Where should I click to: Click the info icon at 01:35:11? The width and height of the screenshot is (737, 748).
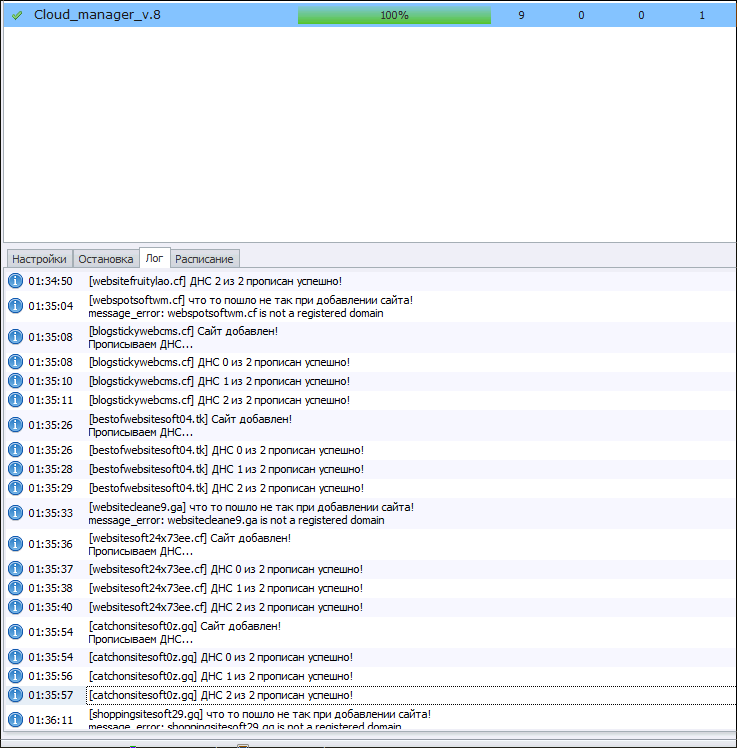15,400
